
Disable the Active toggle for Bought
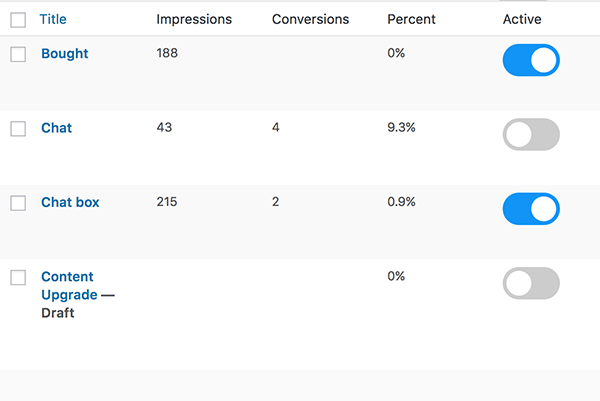(531, 60)
